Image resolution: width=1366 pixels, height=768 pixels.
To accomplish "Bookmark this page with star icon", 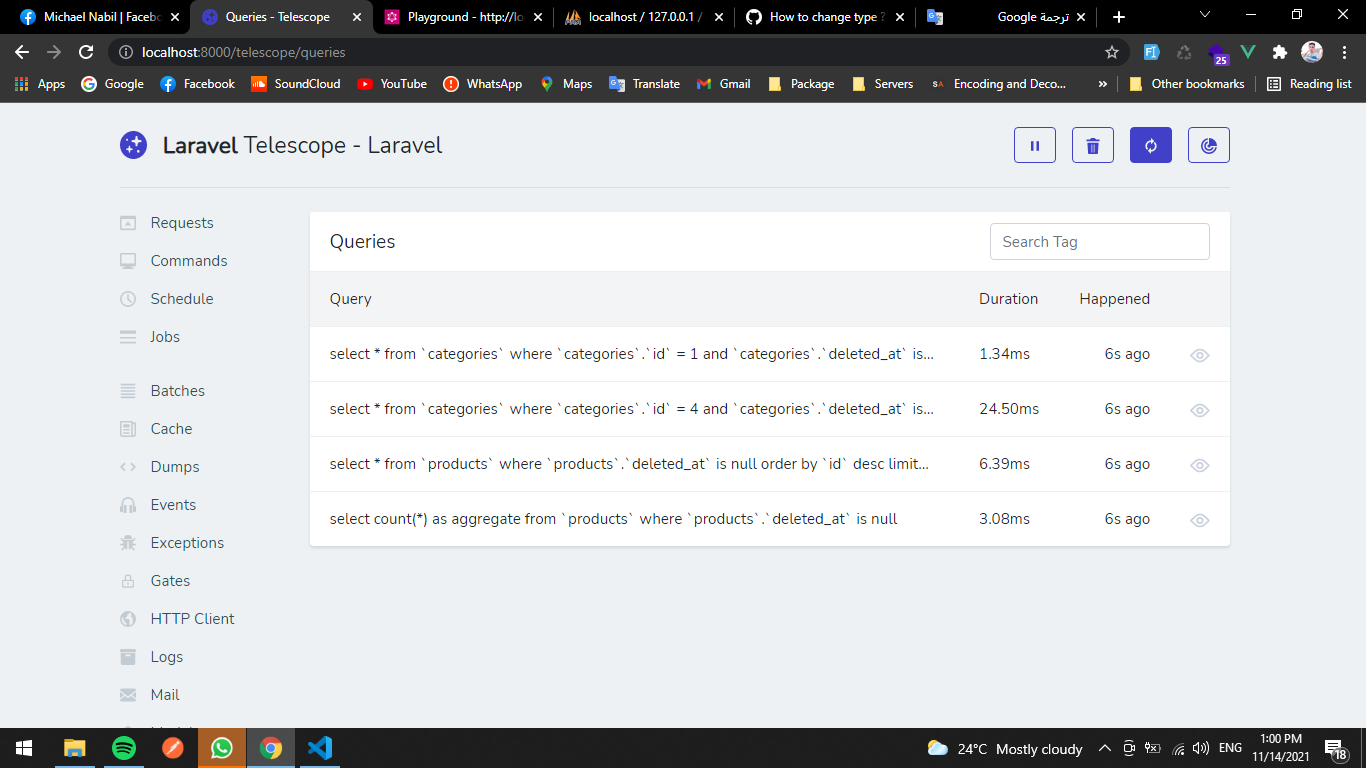I will coord(1112,52).
